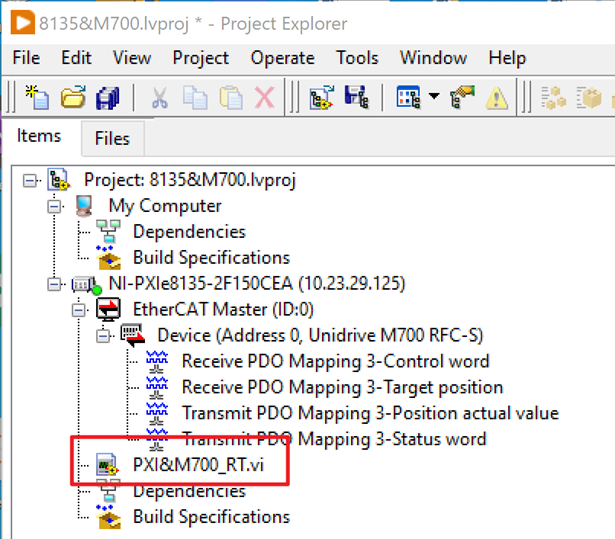
Task: Select PXI&M700_RT.vi in the tree
Action: [198, 465]
